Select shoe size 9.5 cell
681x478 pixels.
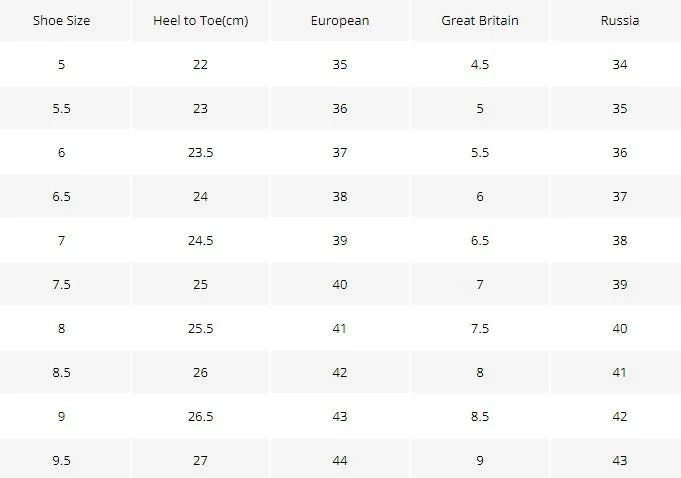pos(61,460)
